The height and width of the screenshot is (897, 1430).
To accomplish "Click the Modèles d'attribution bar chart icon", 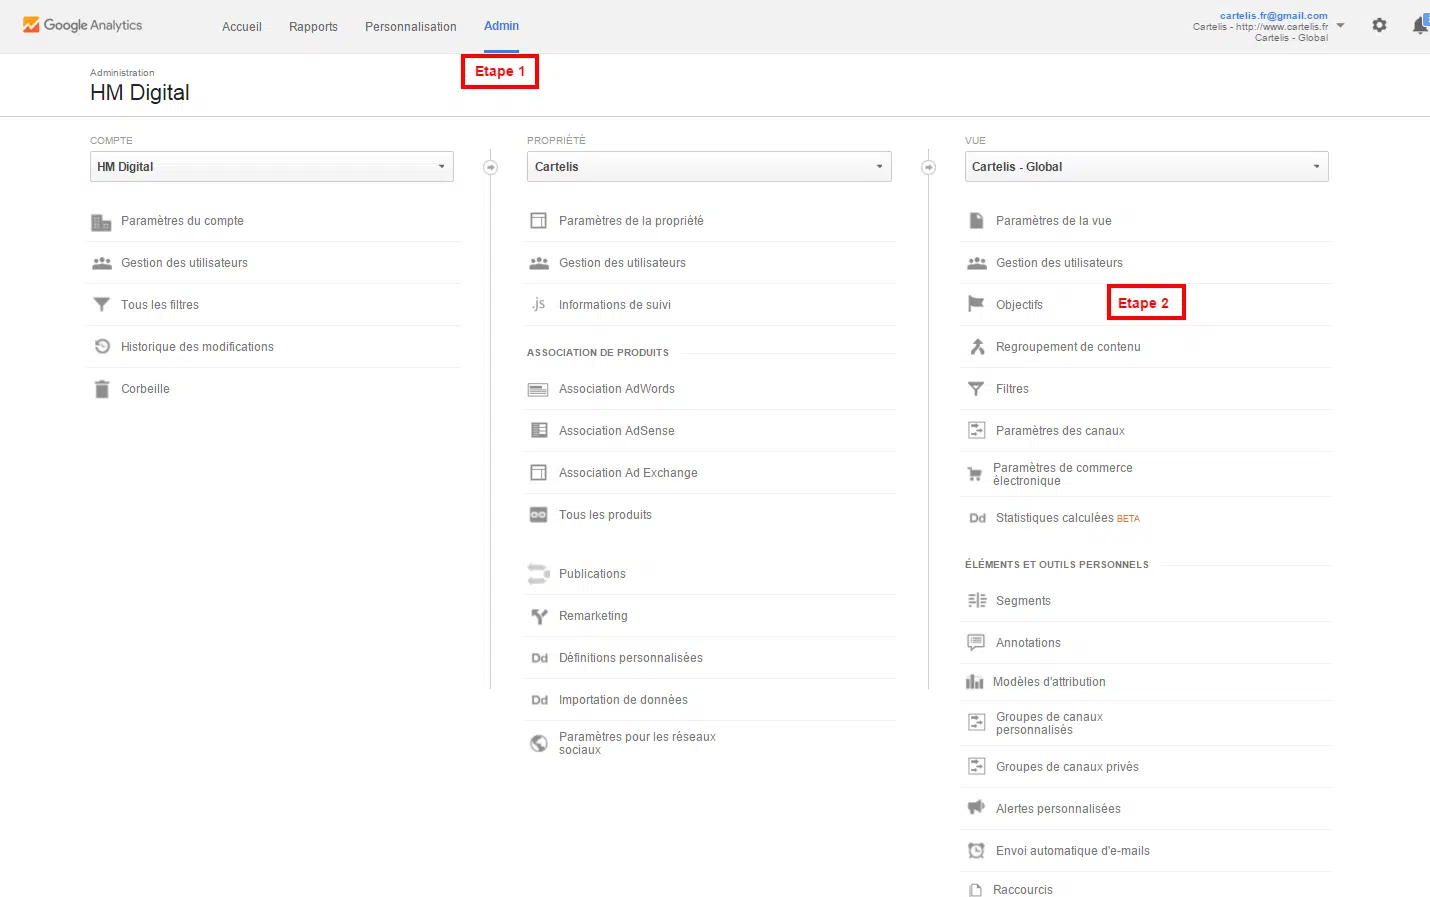I will click(x=975, y=682).
